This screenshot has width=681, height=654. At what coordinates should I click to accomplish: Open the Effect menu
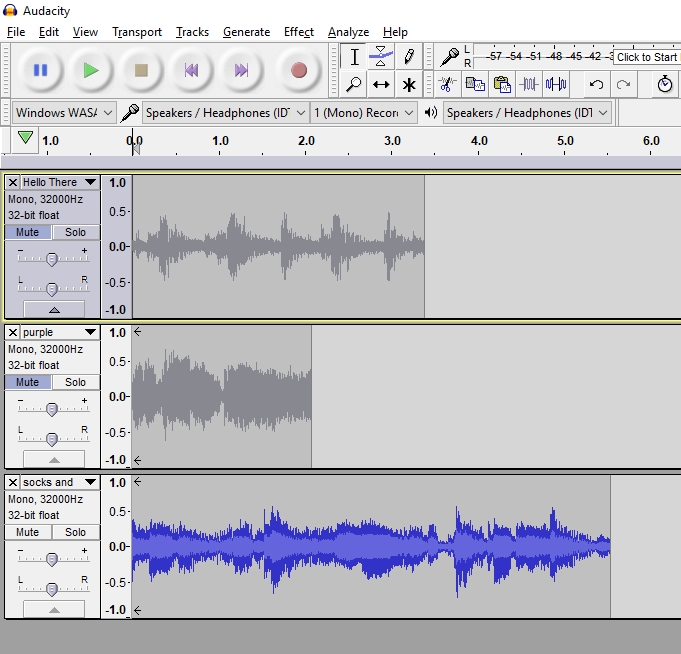(x=299, y=32)
